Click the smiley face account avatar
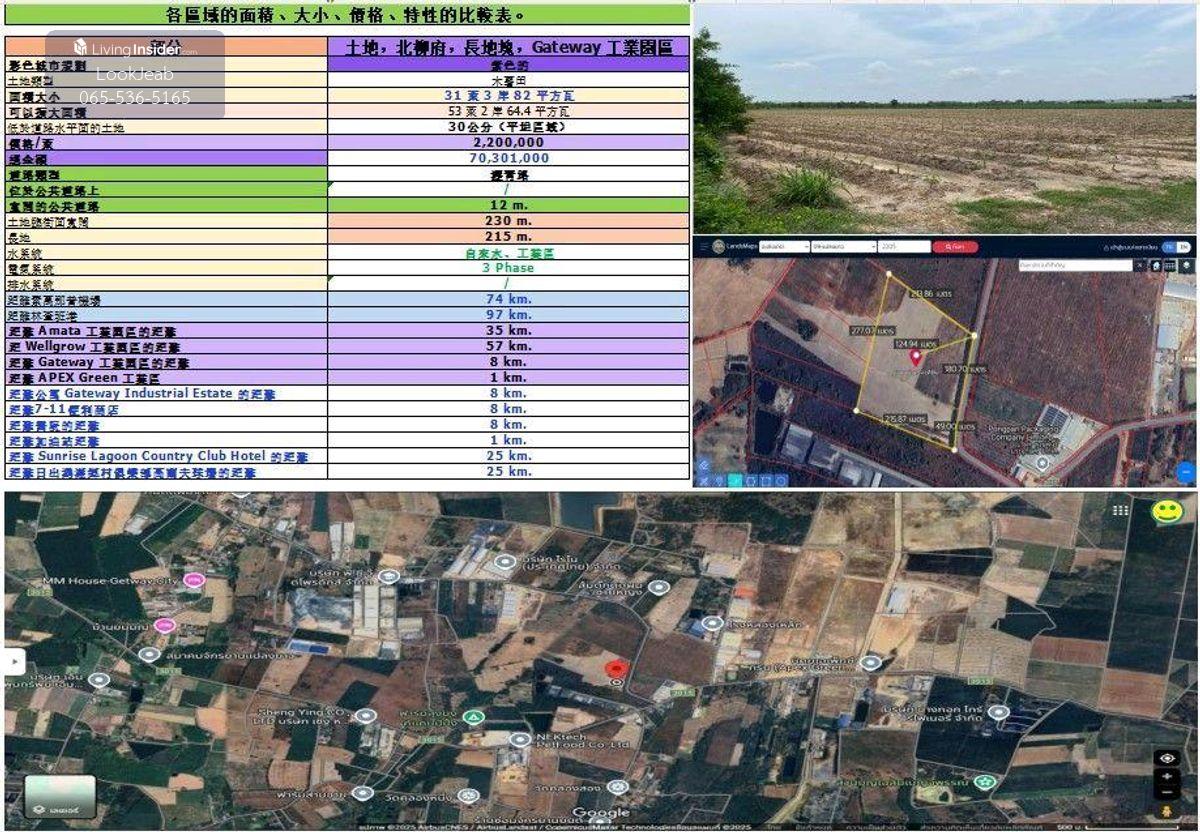The height and width of the screenshot is (832, 1200). [1166, 512]
